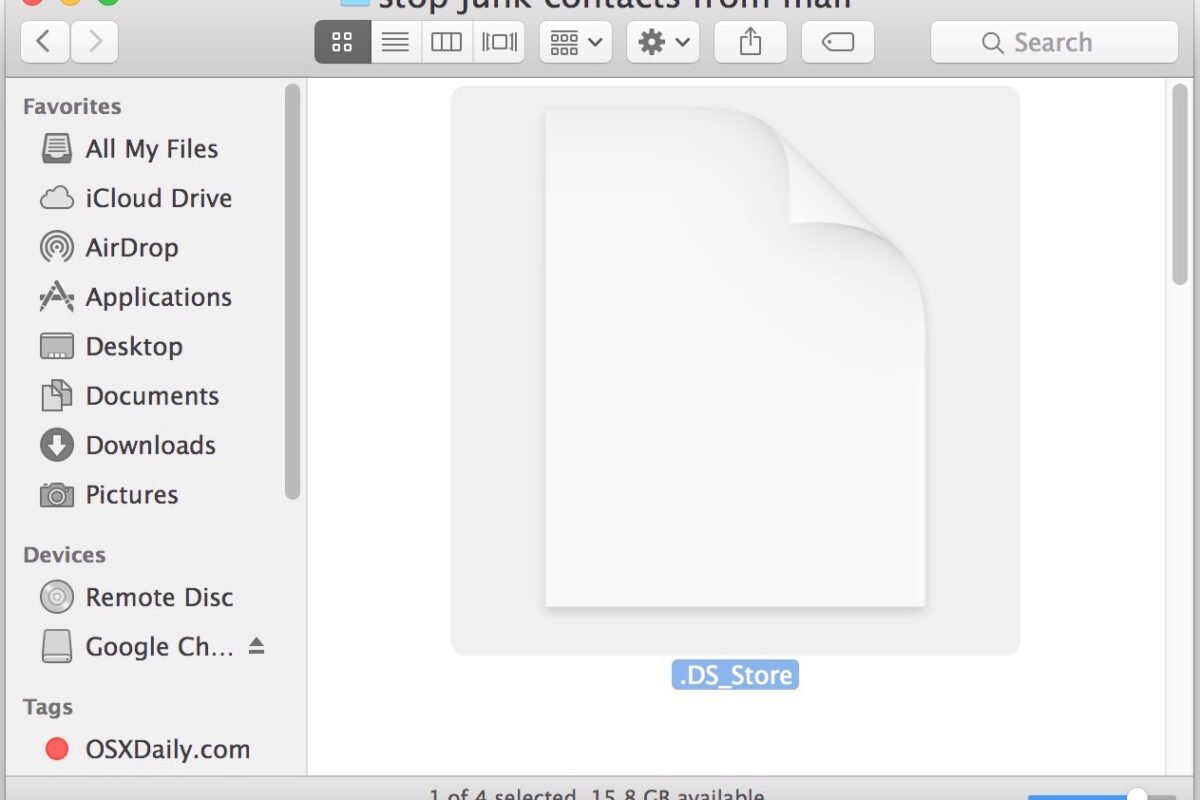Switch to list view
This screenshot has height=800, width=1200.
(396, 42)
